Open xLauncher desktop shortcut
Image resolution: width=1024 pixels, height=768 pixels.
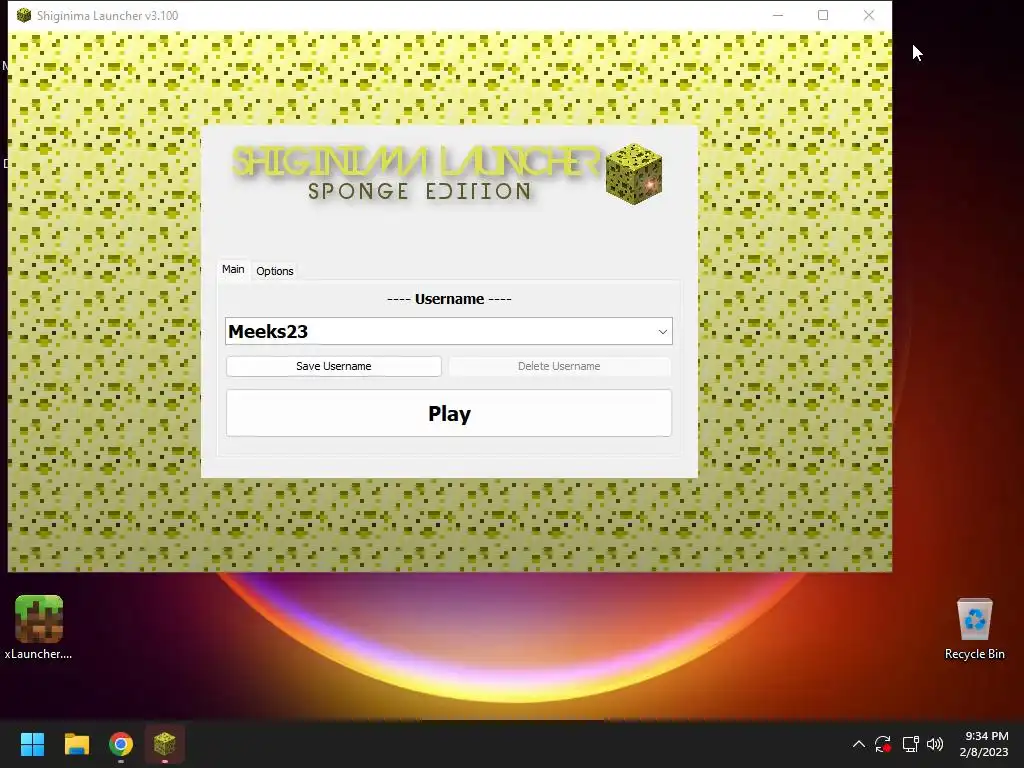click(x=39, y=627)
